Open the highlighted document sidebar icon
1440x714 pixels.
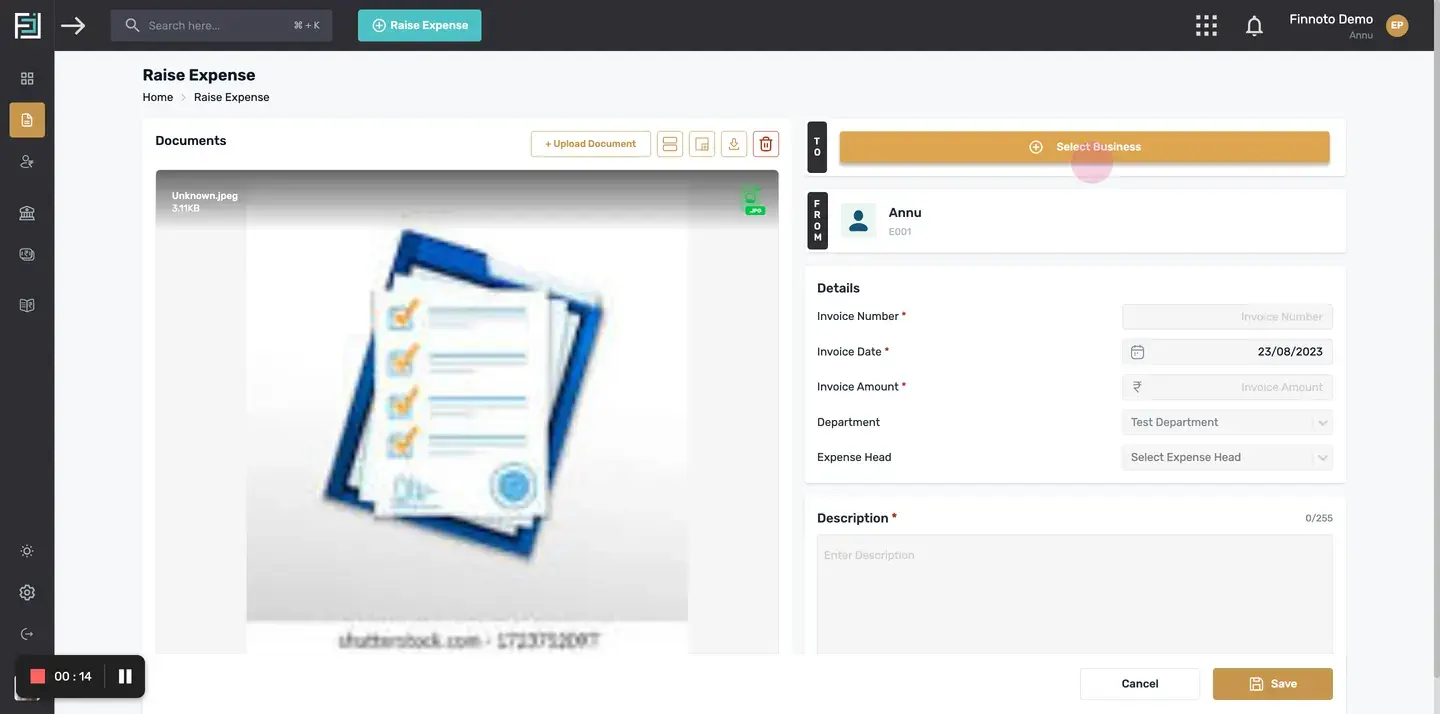coord(27,120)
